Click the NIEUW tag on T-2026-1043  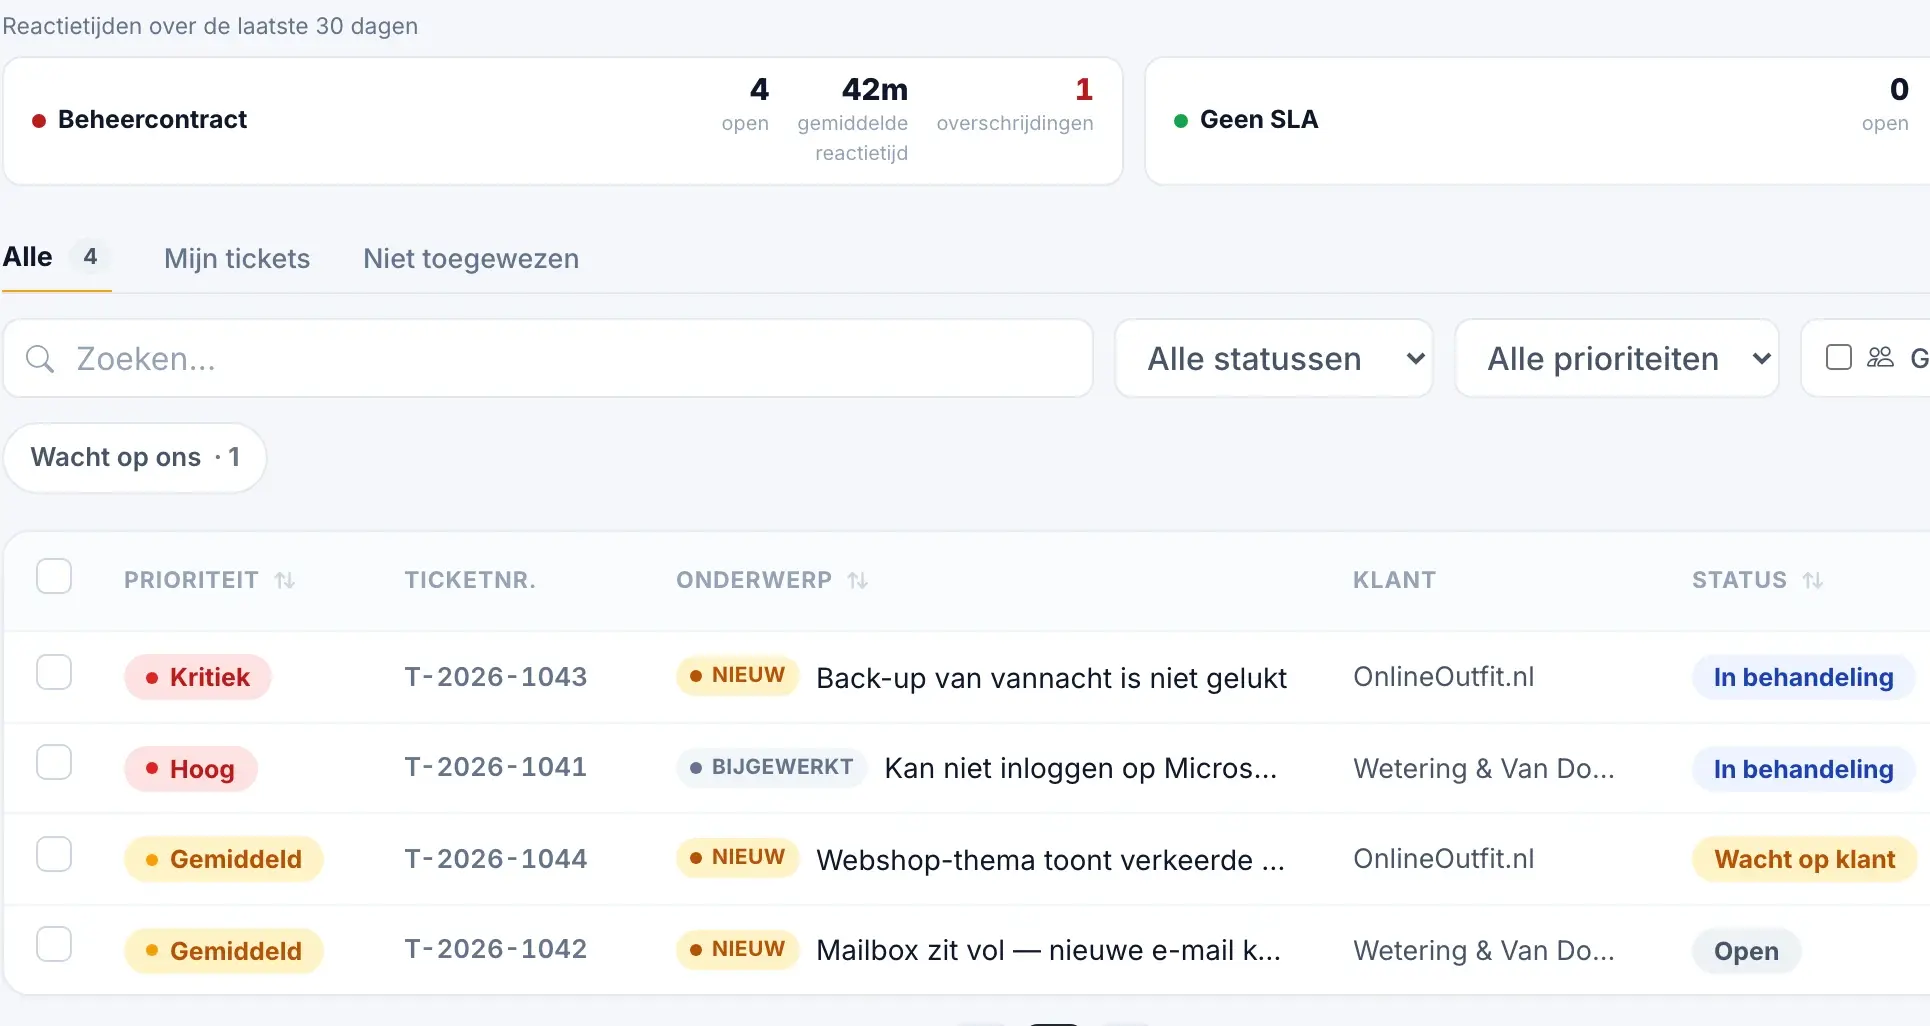pos(737,675)
